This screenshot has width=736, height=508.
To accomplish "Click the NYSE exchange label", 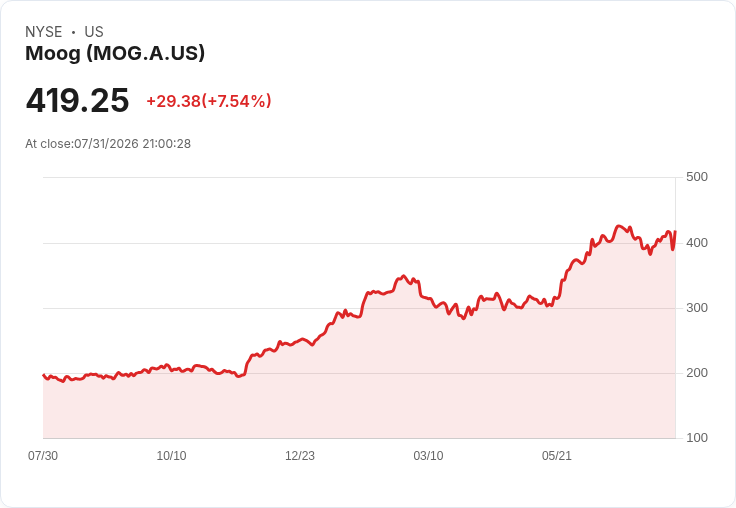I will point(44,32).
